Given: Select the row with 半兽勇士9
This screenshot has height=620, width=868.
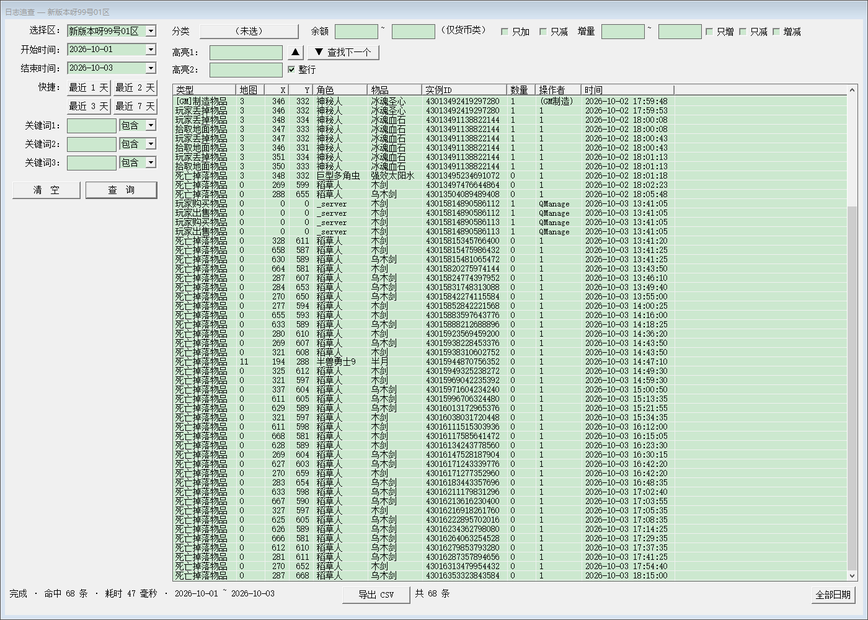Looking at the screenshot, I should [510, 362].
